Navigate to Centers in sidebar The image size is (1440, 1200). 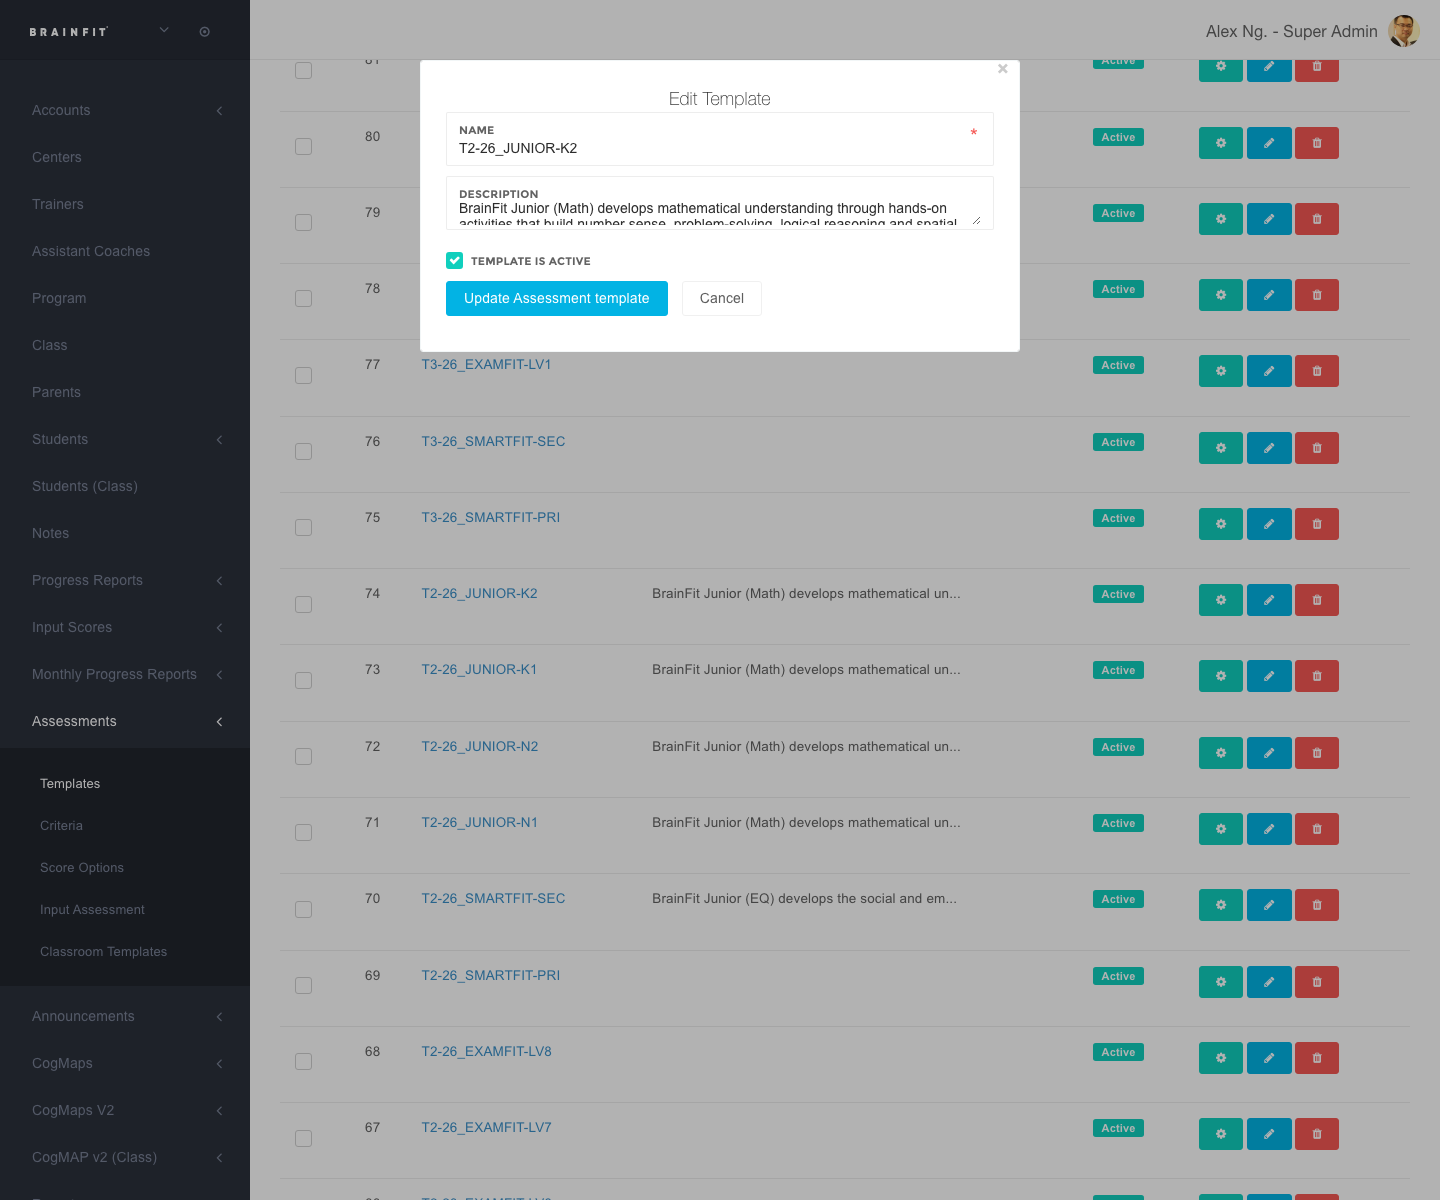(57, 157)
